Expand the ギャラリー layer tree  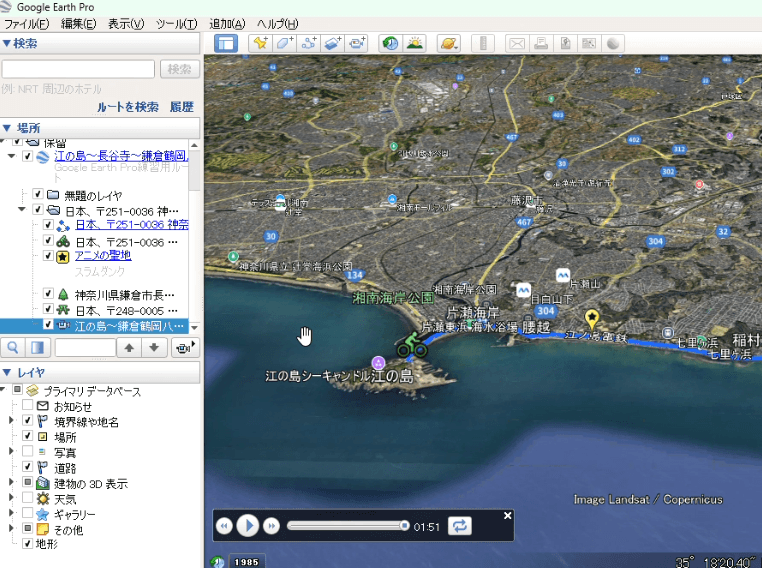click(x=11, y=513)
